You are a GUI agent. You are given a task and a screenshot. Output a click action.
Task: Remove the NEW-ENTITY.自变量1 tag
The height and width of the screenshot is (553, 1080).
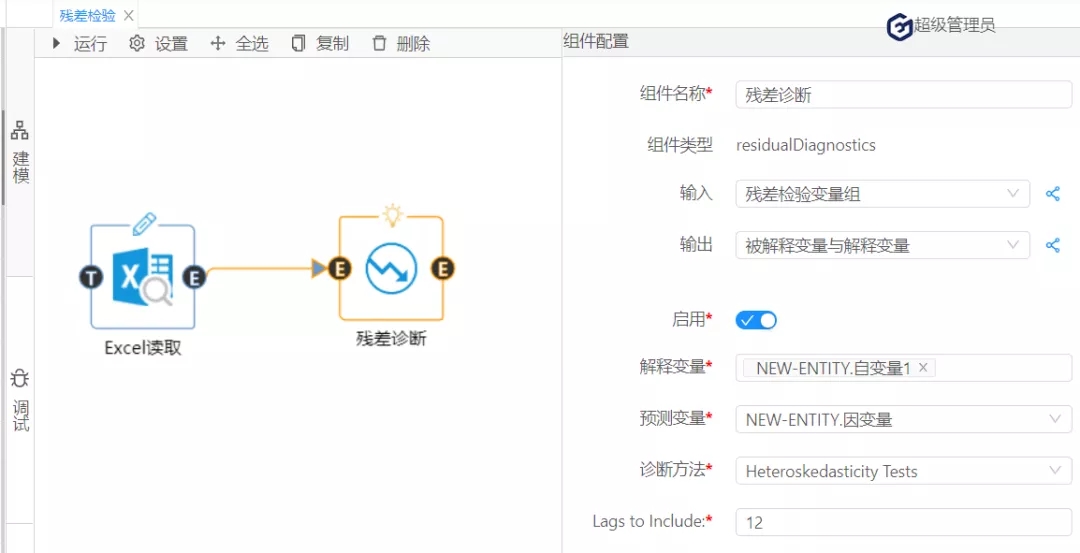point(923,368)
